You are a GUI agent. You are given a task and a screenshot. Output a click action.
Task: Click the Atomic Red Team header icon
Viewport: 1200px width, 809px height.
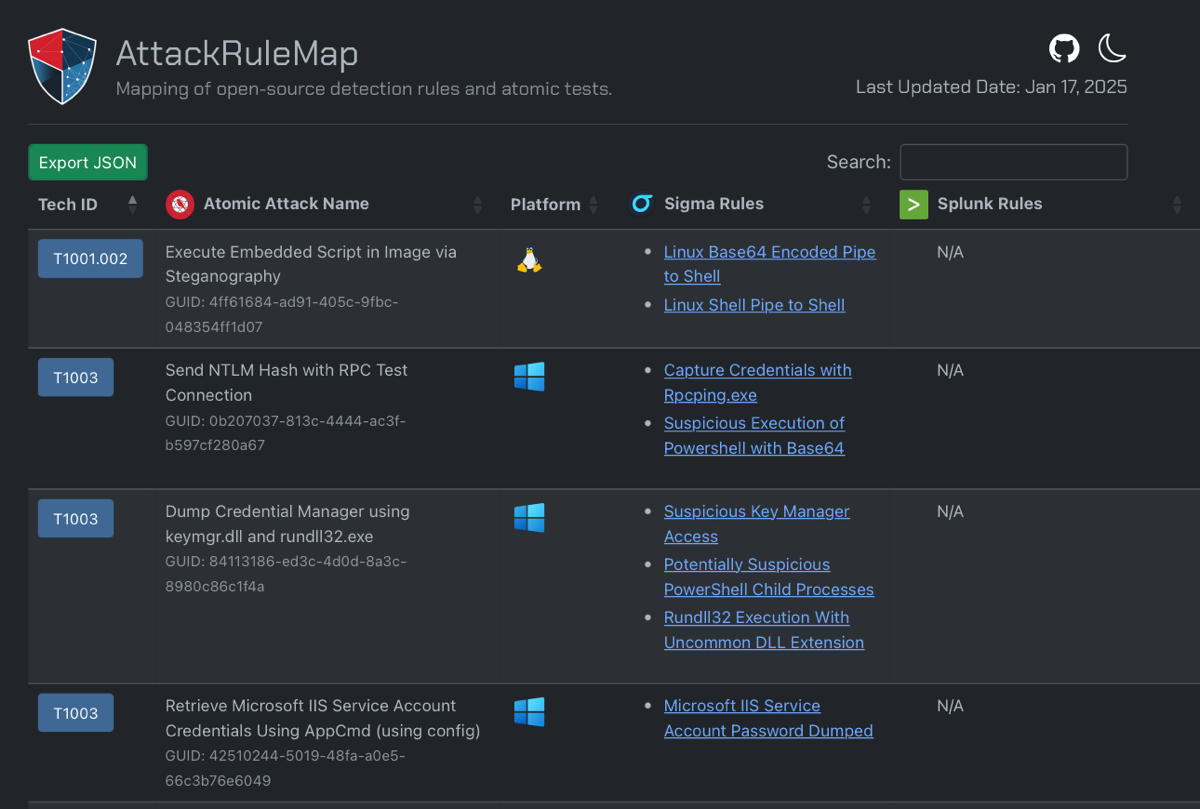(x=180, y=204)
